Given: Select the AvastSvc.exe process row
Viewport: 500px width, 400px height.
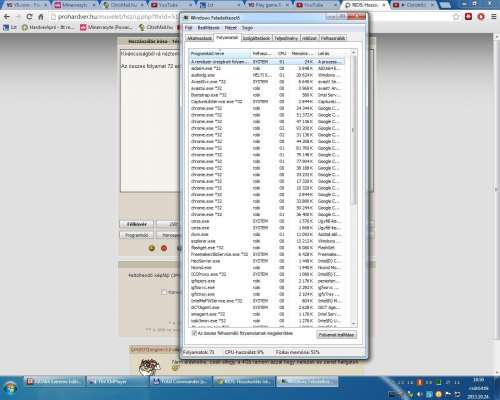Looking at the screenshot, I should click(267, 82).
